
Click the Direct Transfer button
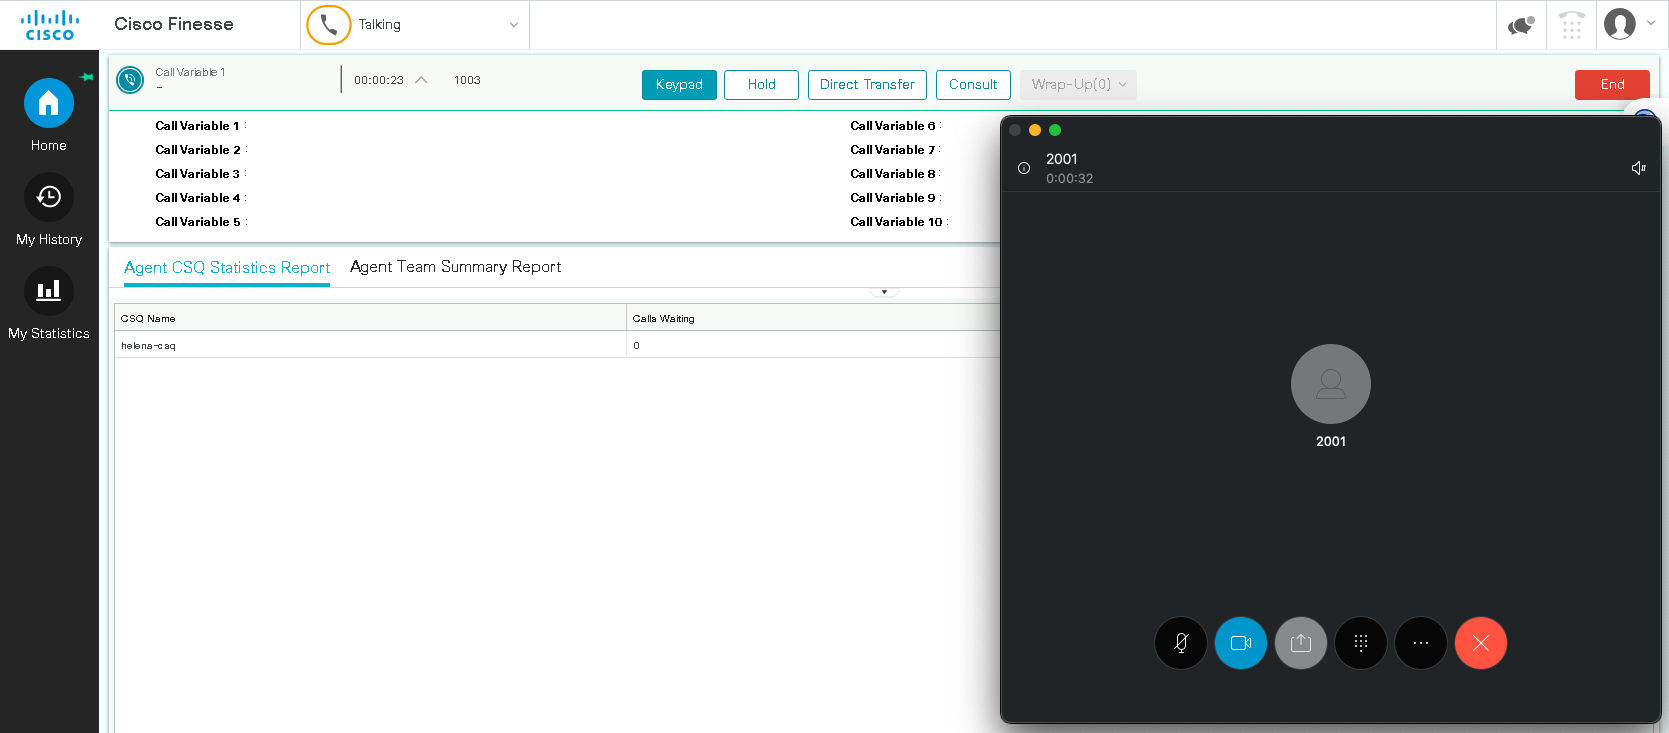tap(867, 85)
